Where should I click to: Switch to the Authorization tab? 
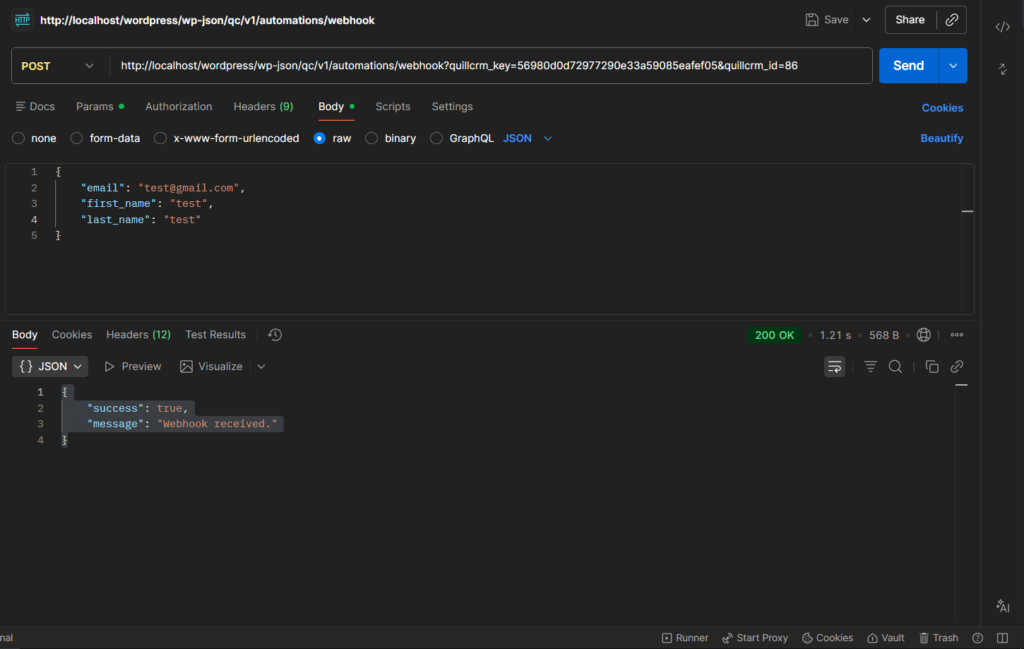[x=178, y=107]
